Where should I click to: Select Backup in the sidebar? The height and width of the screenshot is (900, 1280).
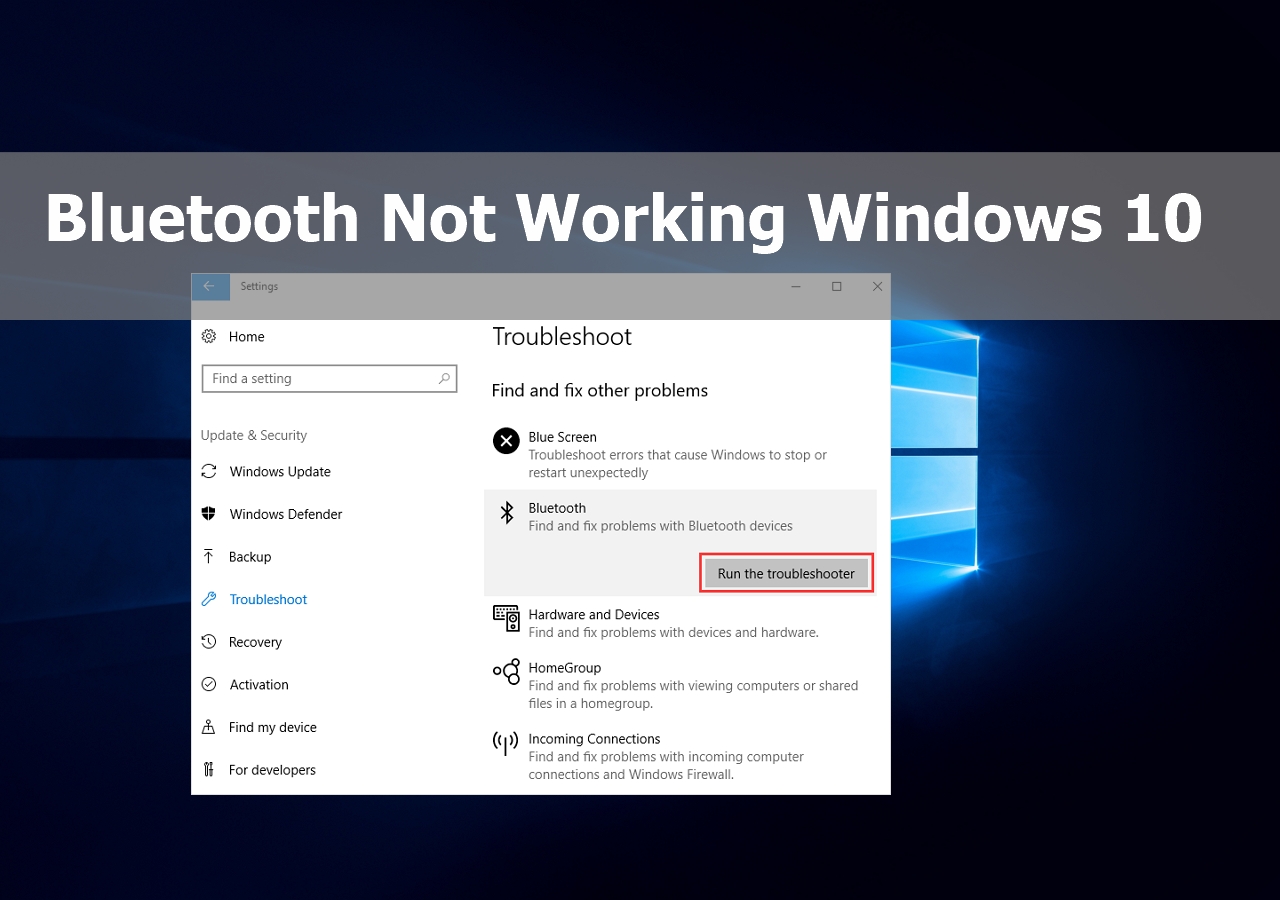[250, 556]
